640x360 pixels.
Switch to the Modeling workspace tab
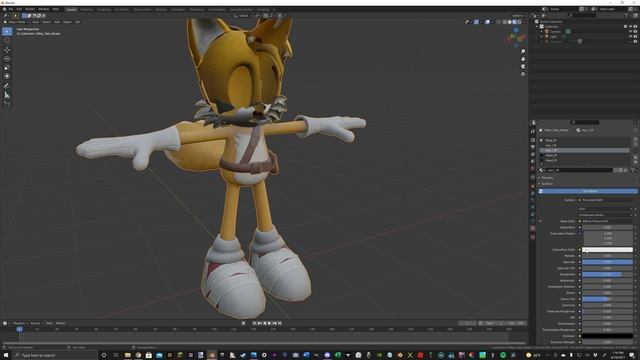87,9
